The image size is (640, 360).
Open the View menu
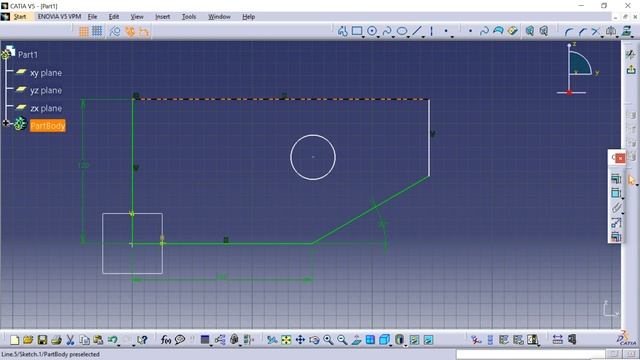(137, 17)
